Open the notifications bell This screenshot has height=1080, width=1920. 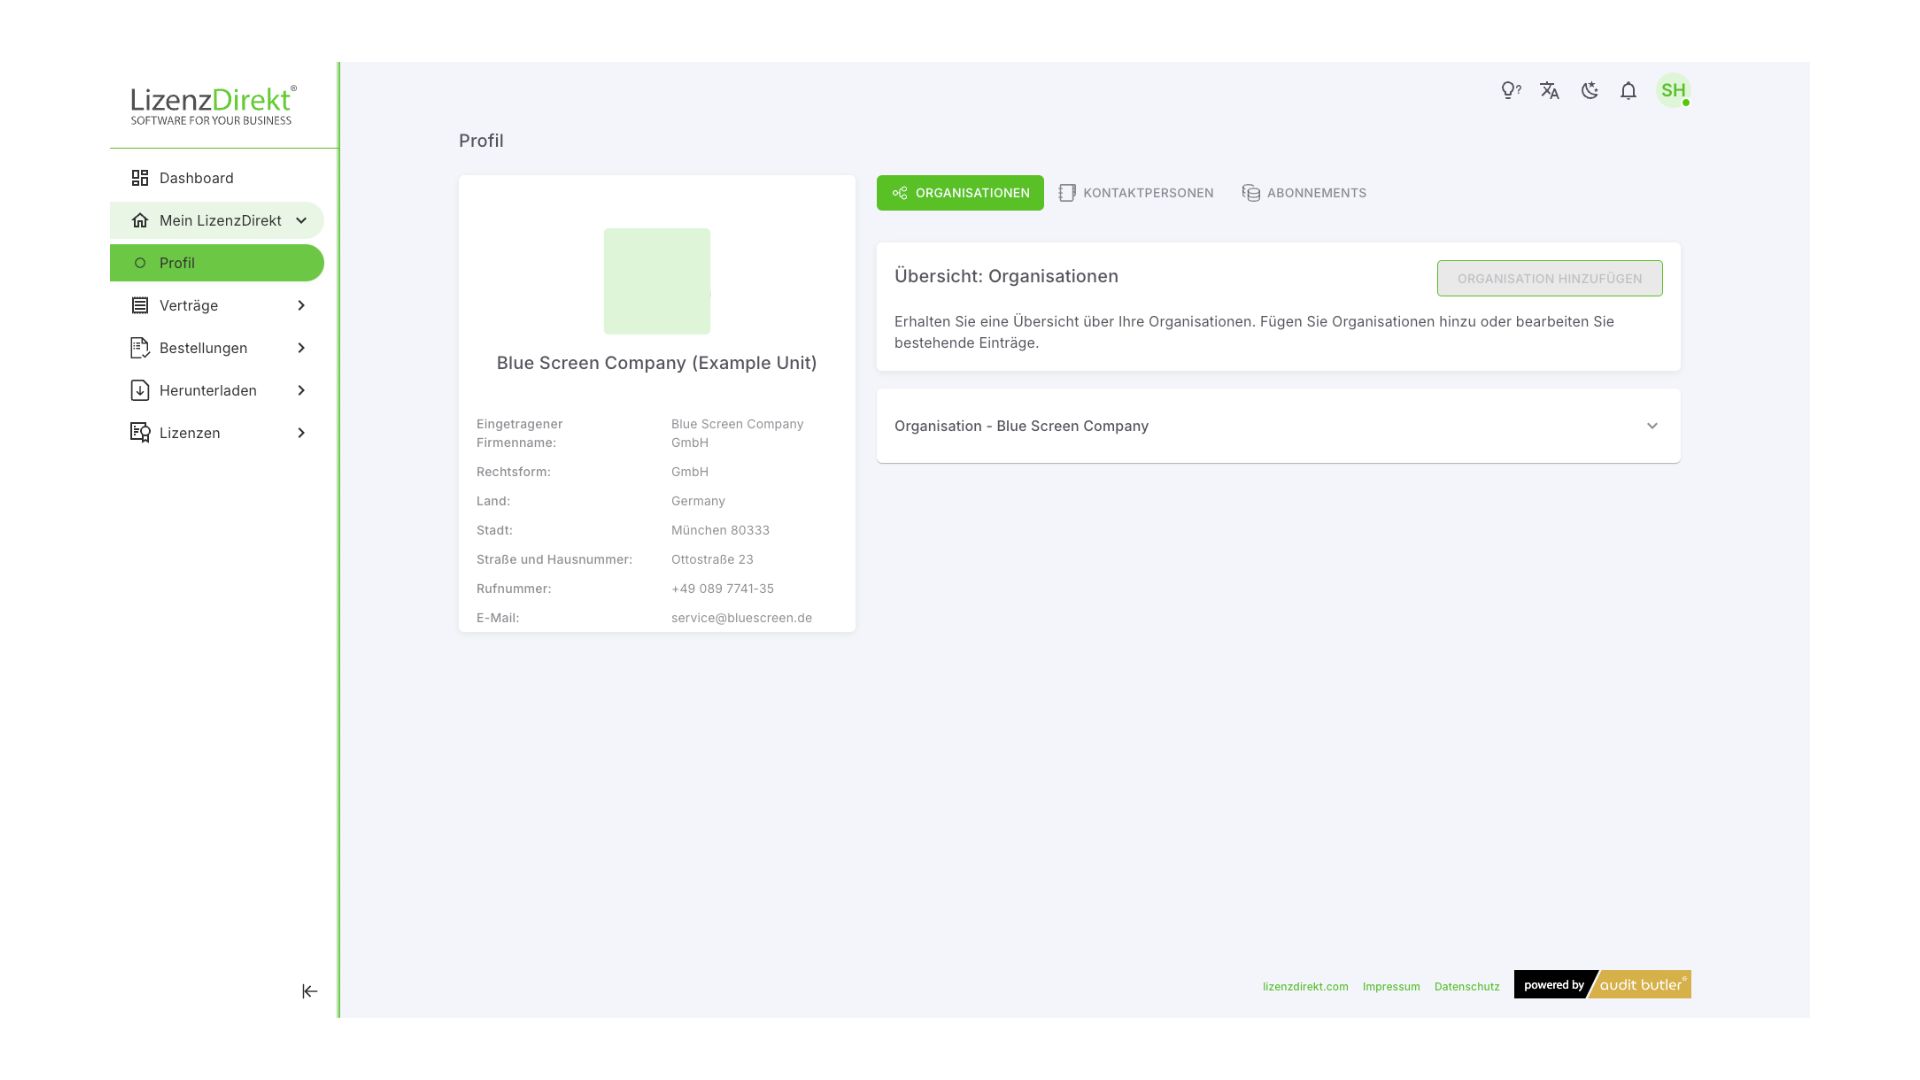coord(1628,91)
